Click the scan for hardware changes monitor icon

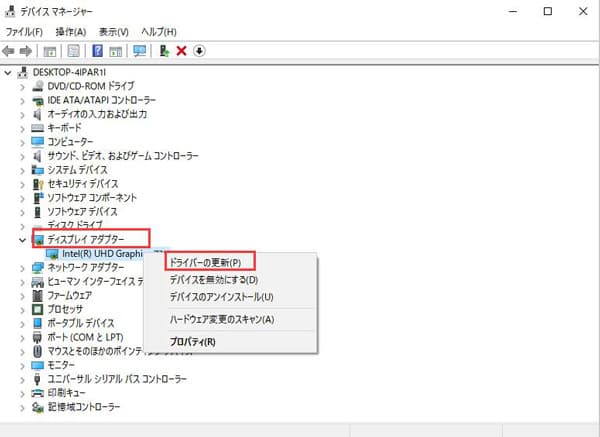[140, 51]
